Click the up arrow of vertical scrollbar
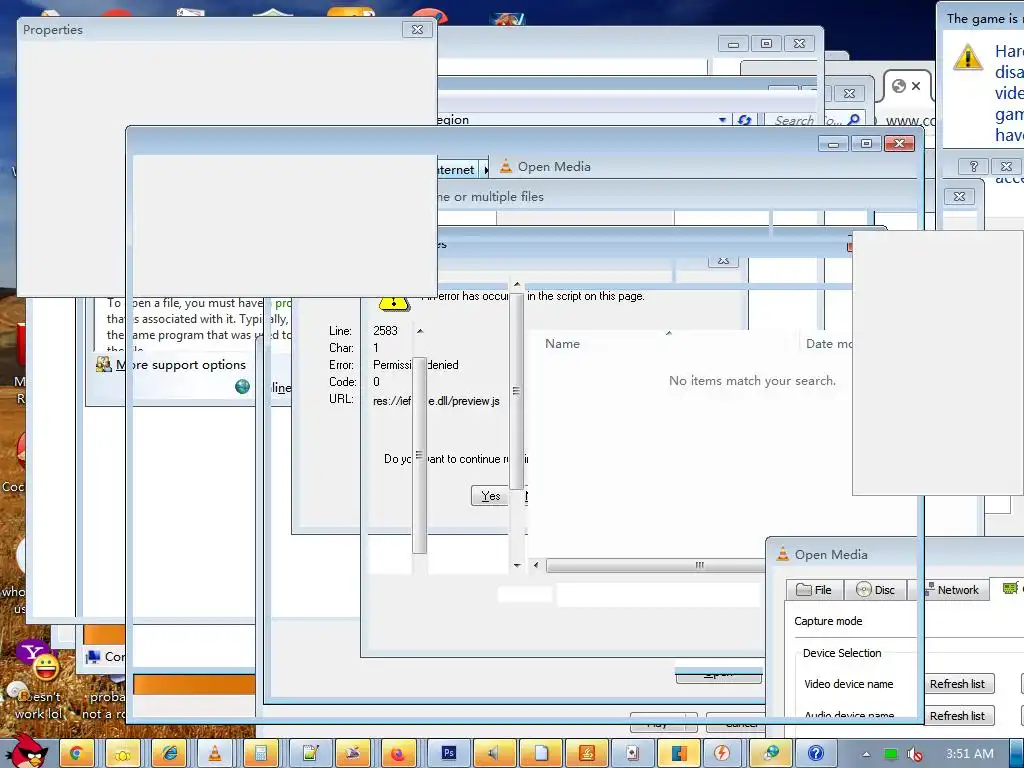This screenshot has width=1024, height=768. (517, 285)
